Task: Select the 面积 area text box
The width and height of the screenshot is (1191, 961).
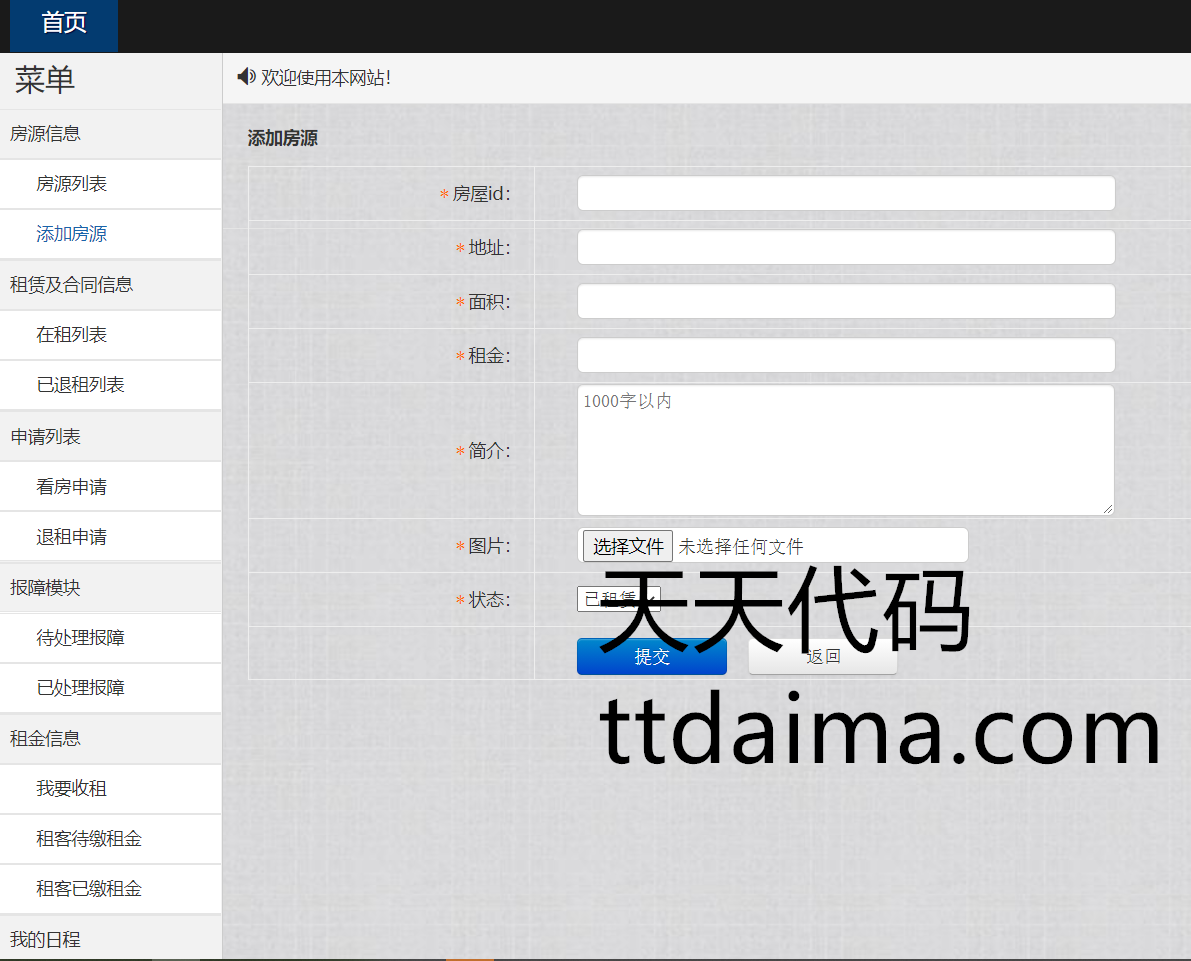Action: 845,301
